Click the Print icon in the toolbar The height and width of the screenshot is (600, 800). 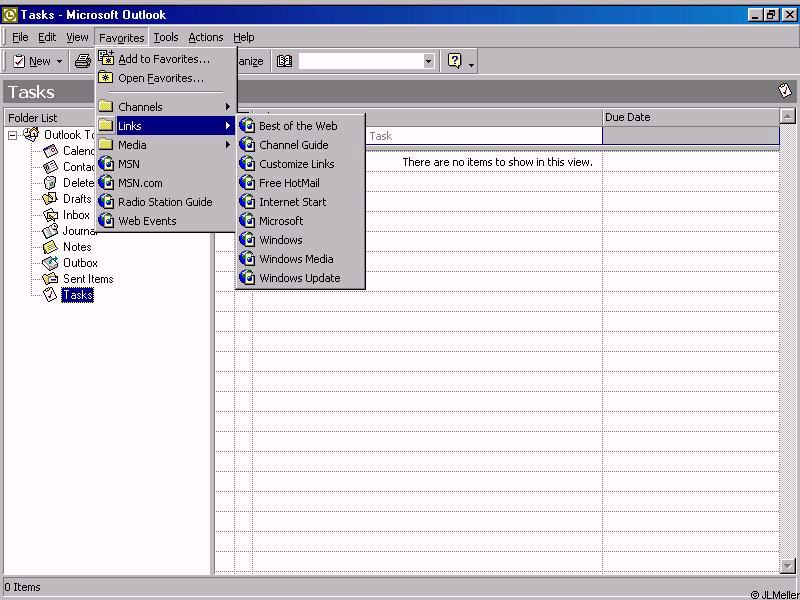click(83, 61)
